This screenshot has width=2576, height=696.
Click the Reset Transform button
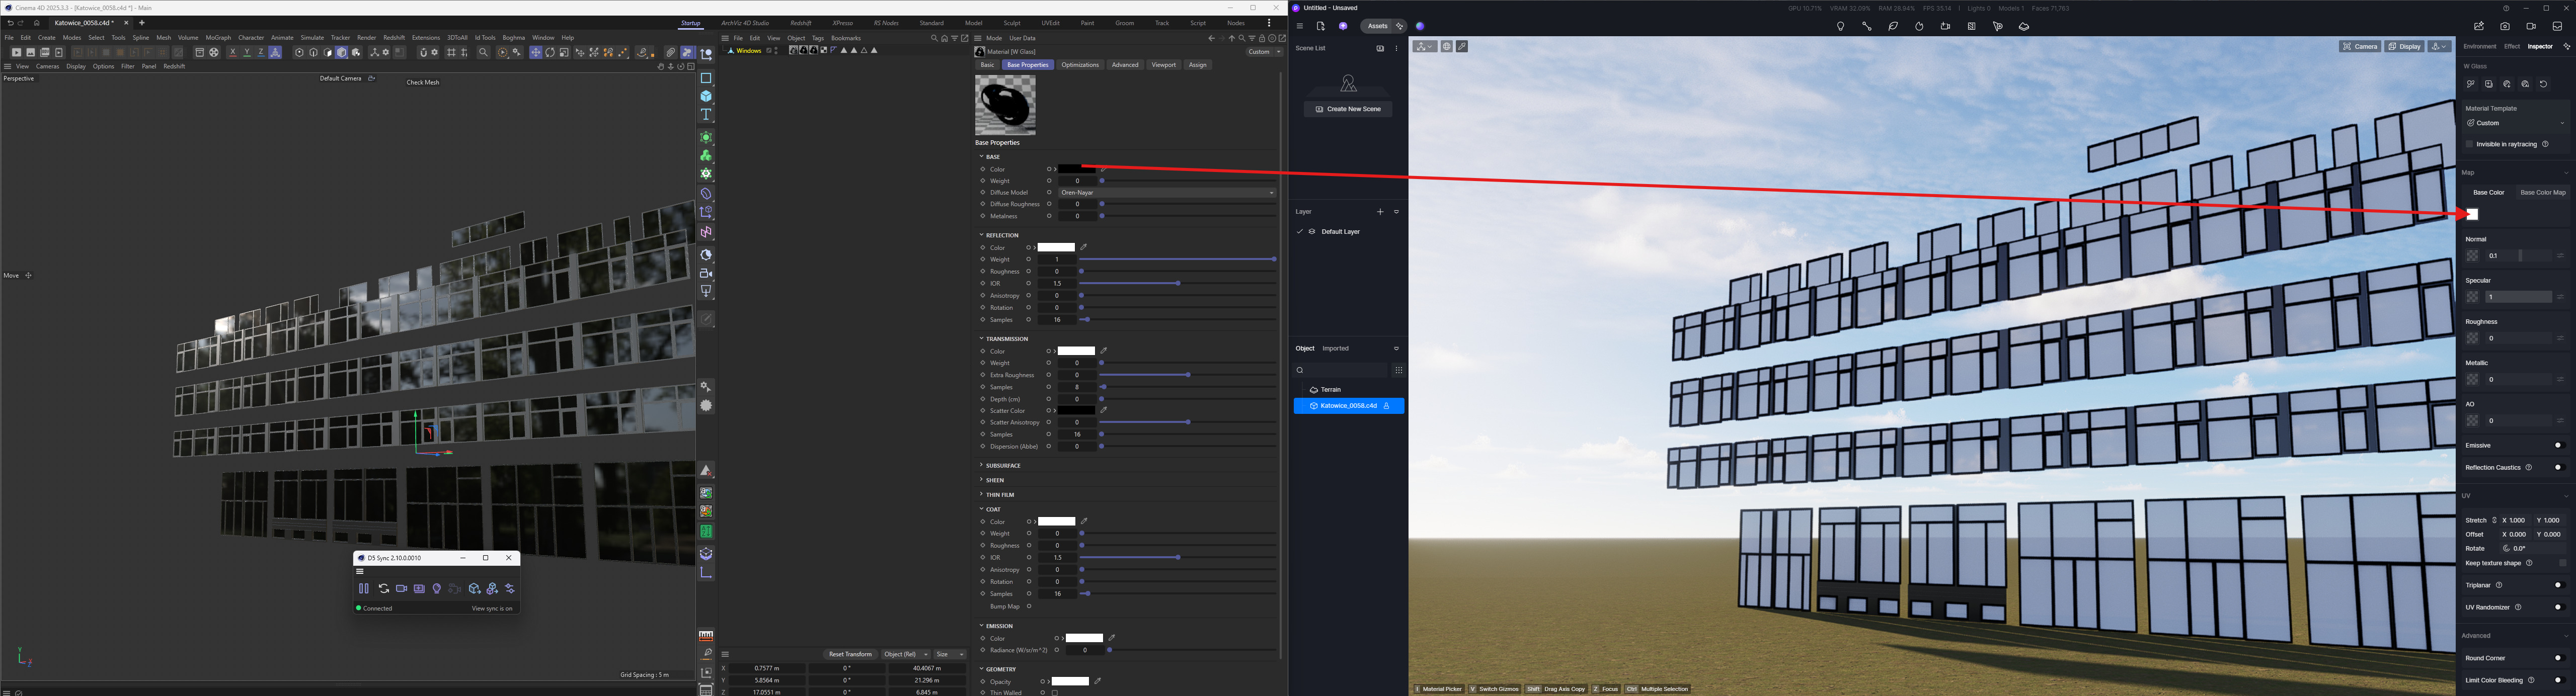click(850, 654)
